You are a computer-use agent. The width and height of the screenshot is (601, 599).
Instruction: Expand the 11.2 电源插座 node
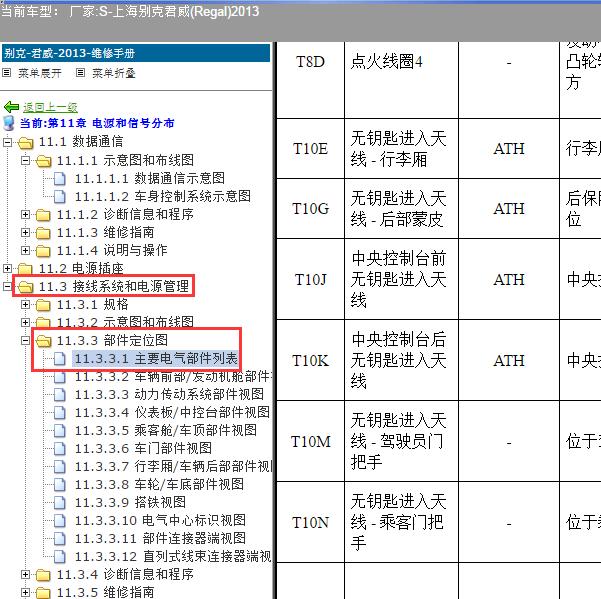click(7, 268)
